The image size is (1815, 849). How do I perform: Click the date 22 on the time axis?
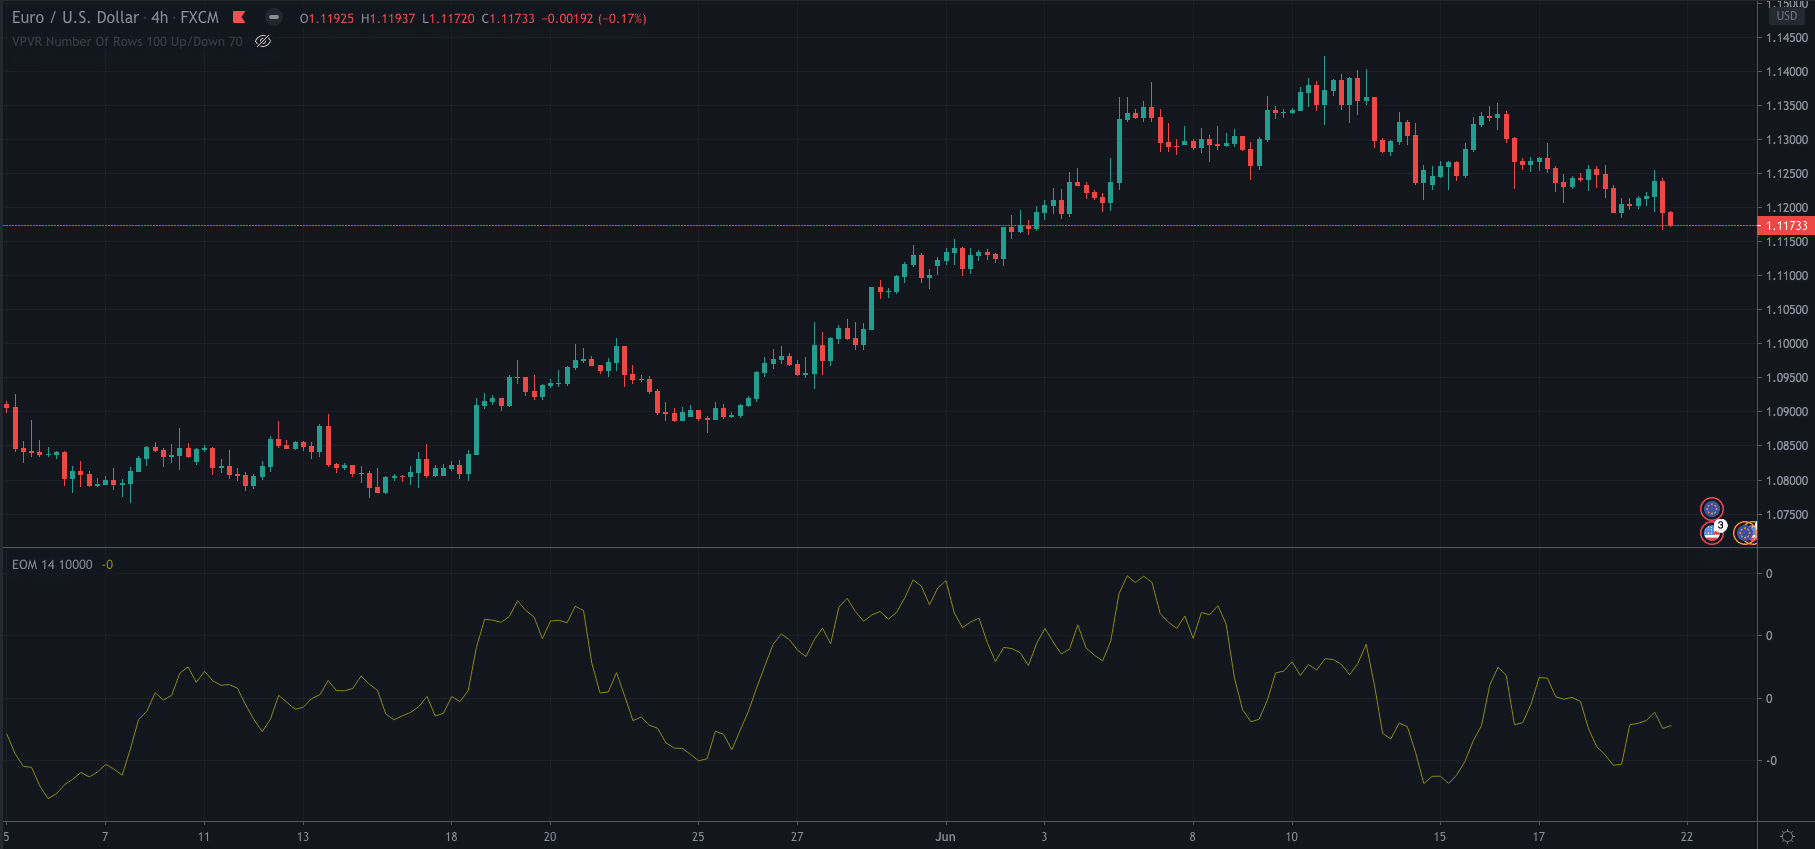click(1686, 836)
